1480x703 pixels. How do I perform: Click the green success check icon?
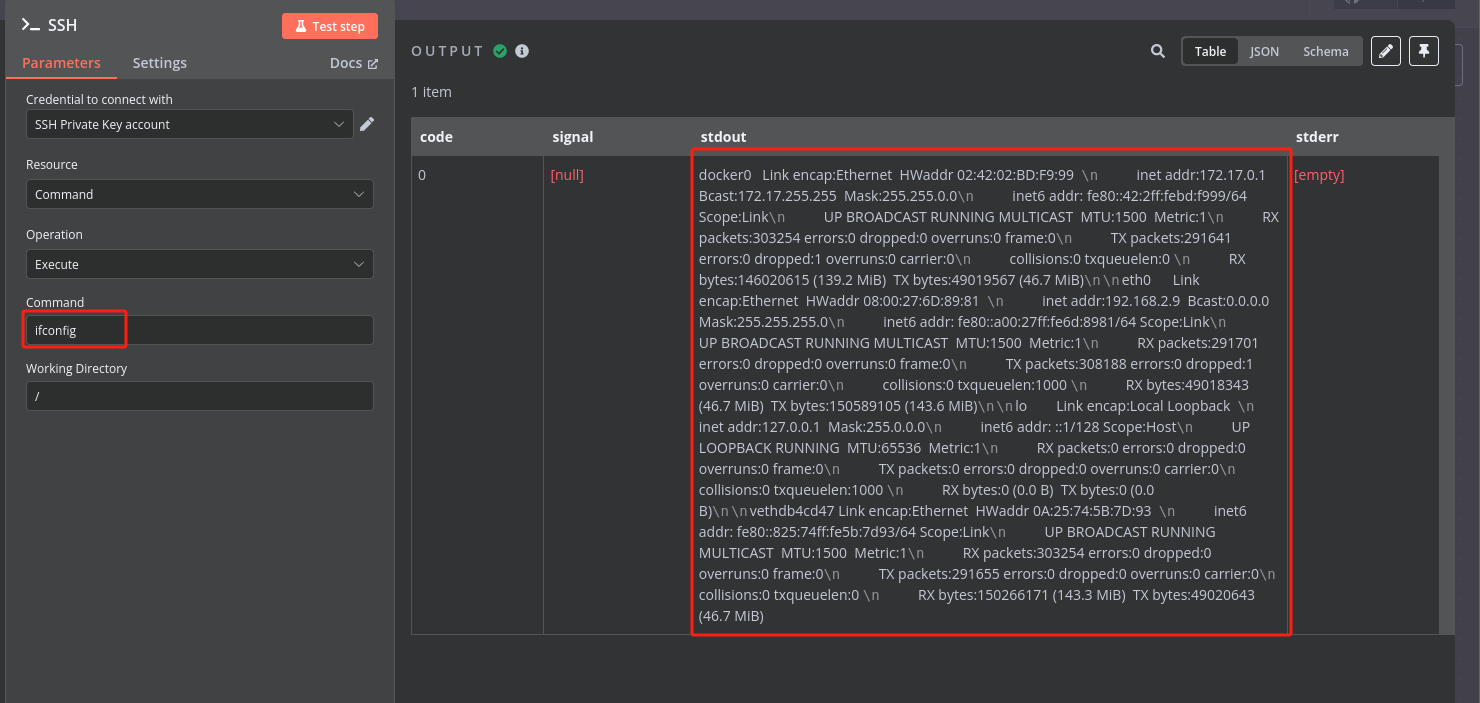click(500, 51)
